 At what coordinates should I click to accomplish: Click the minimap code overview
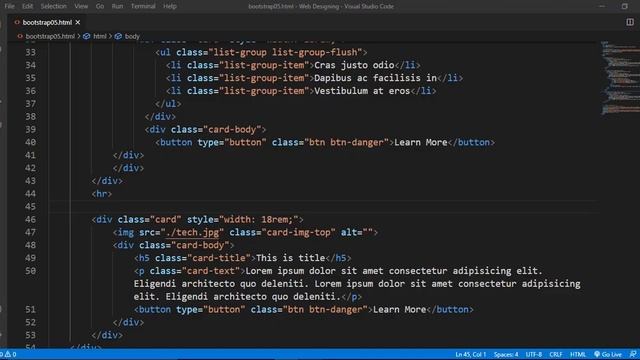coord(620,78)
